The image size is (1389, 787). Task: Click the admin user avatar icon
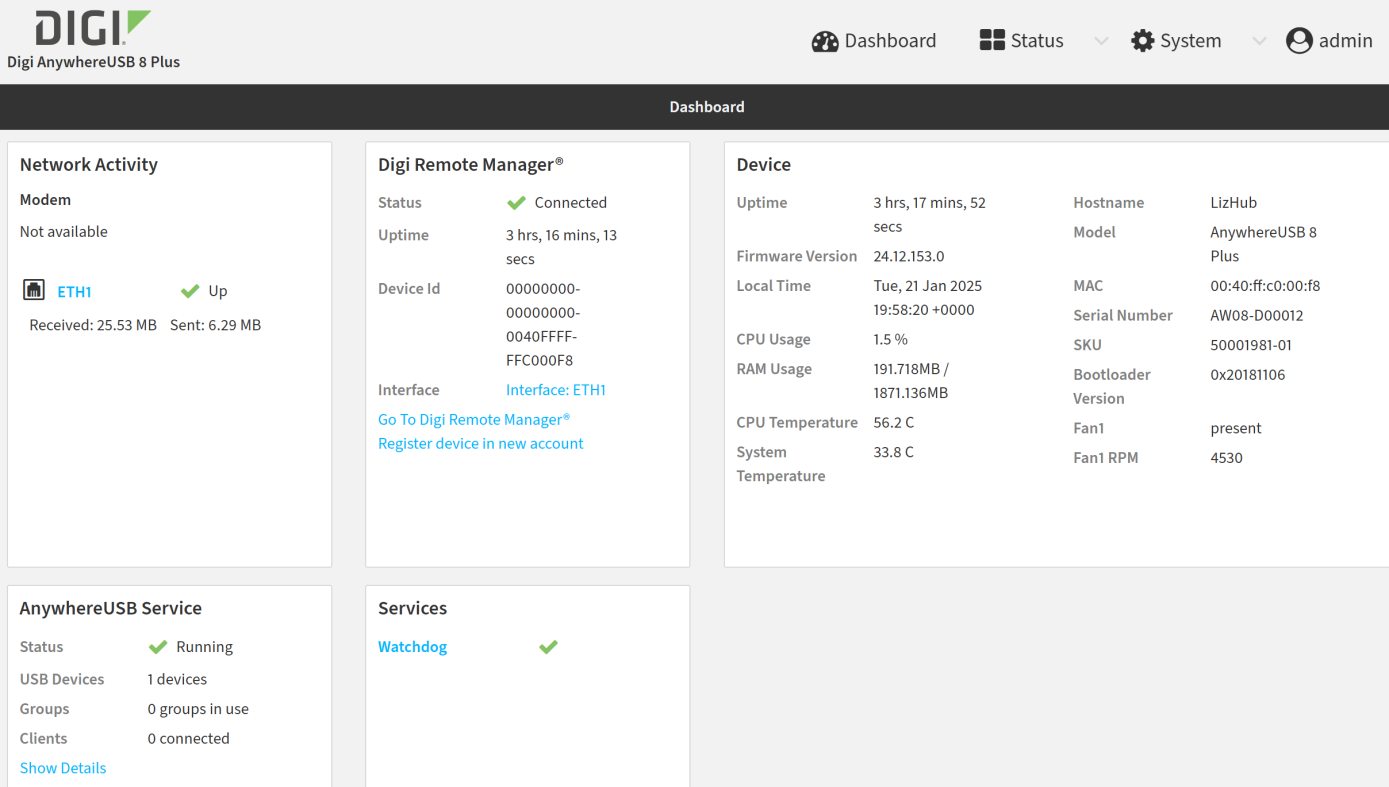pyautogui.click(x=1299, y=41)
